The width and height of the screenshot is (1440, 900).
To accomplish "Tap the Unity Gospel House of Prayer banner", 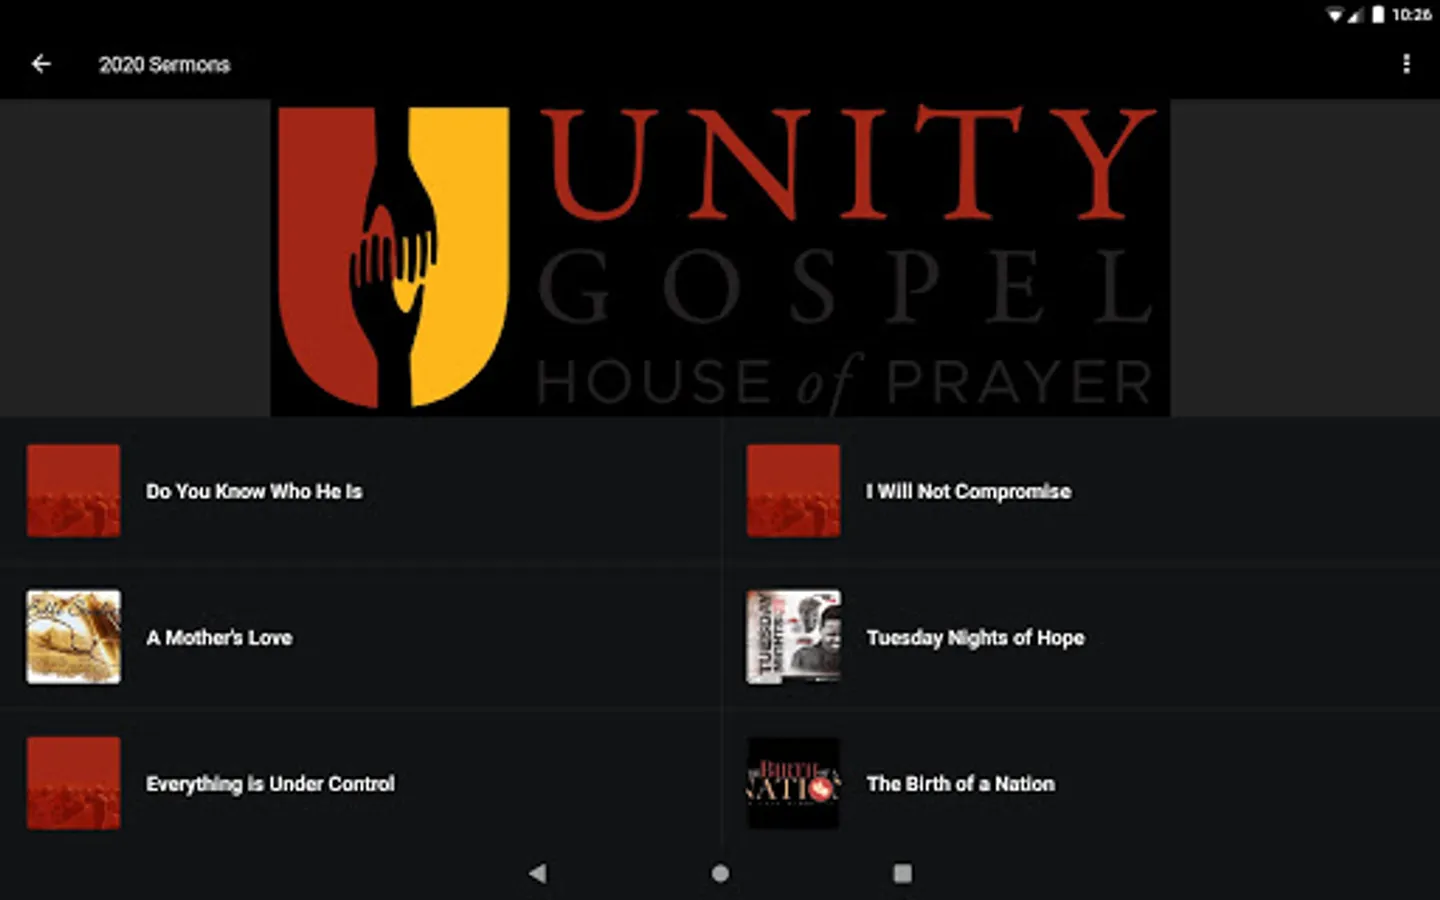I will (x=720, y=258).
